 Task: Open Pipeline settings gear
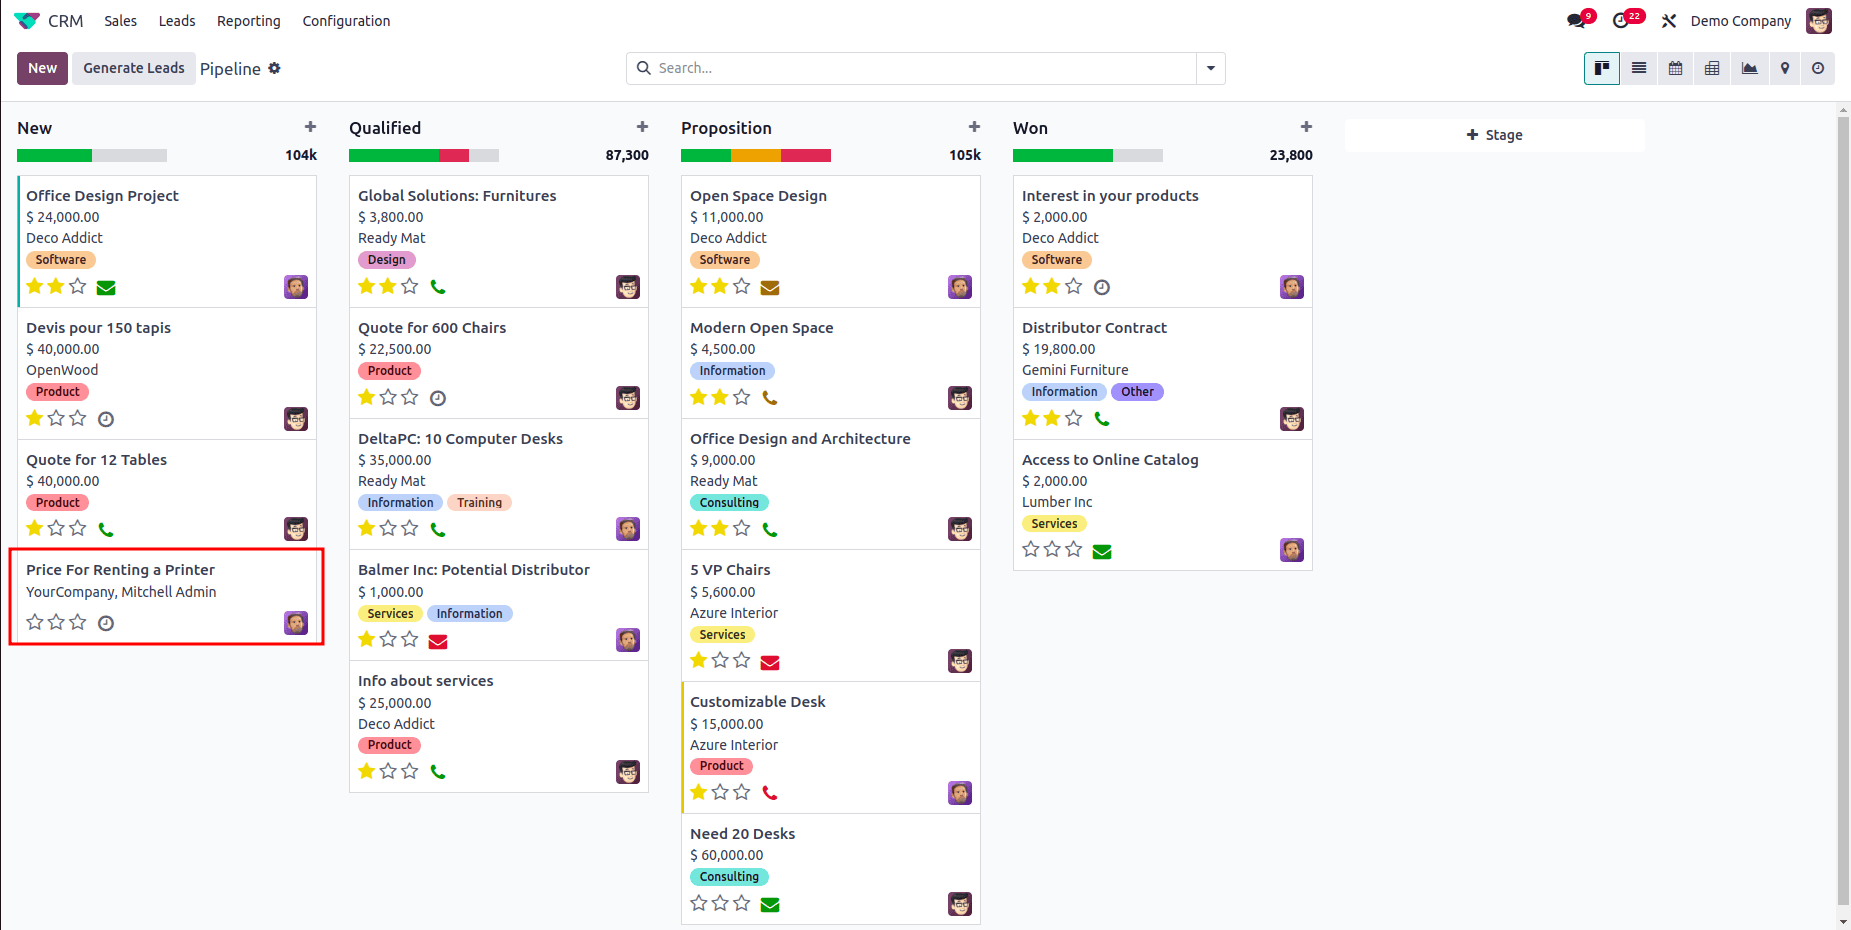pos(274,68)
